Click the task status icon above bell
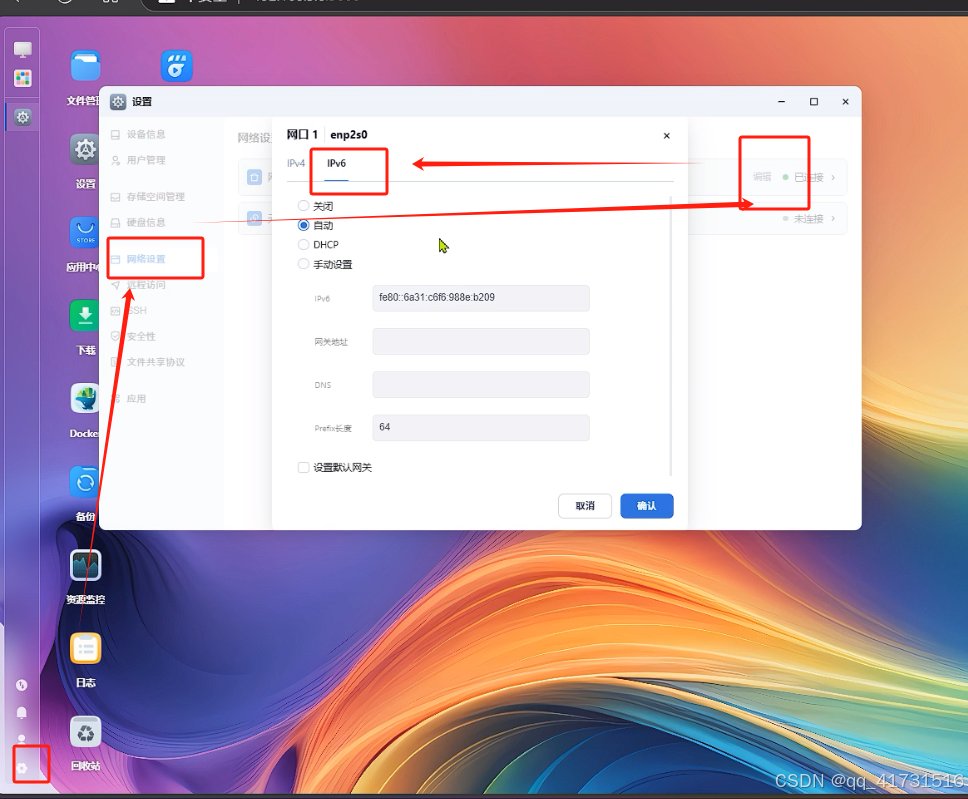 [22, 685]
